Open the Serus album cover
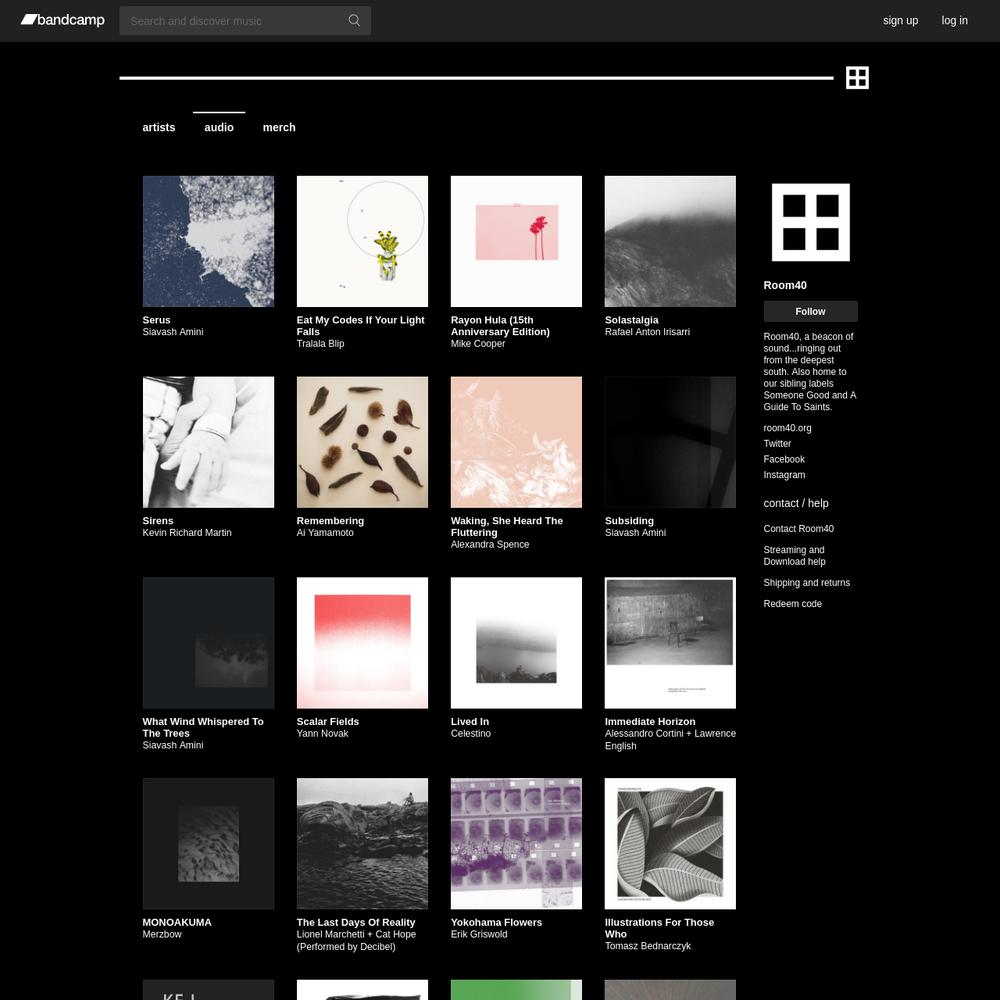1000x1000 pixels. point(209,242)
